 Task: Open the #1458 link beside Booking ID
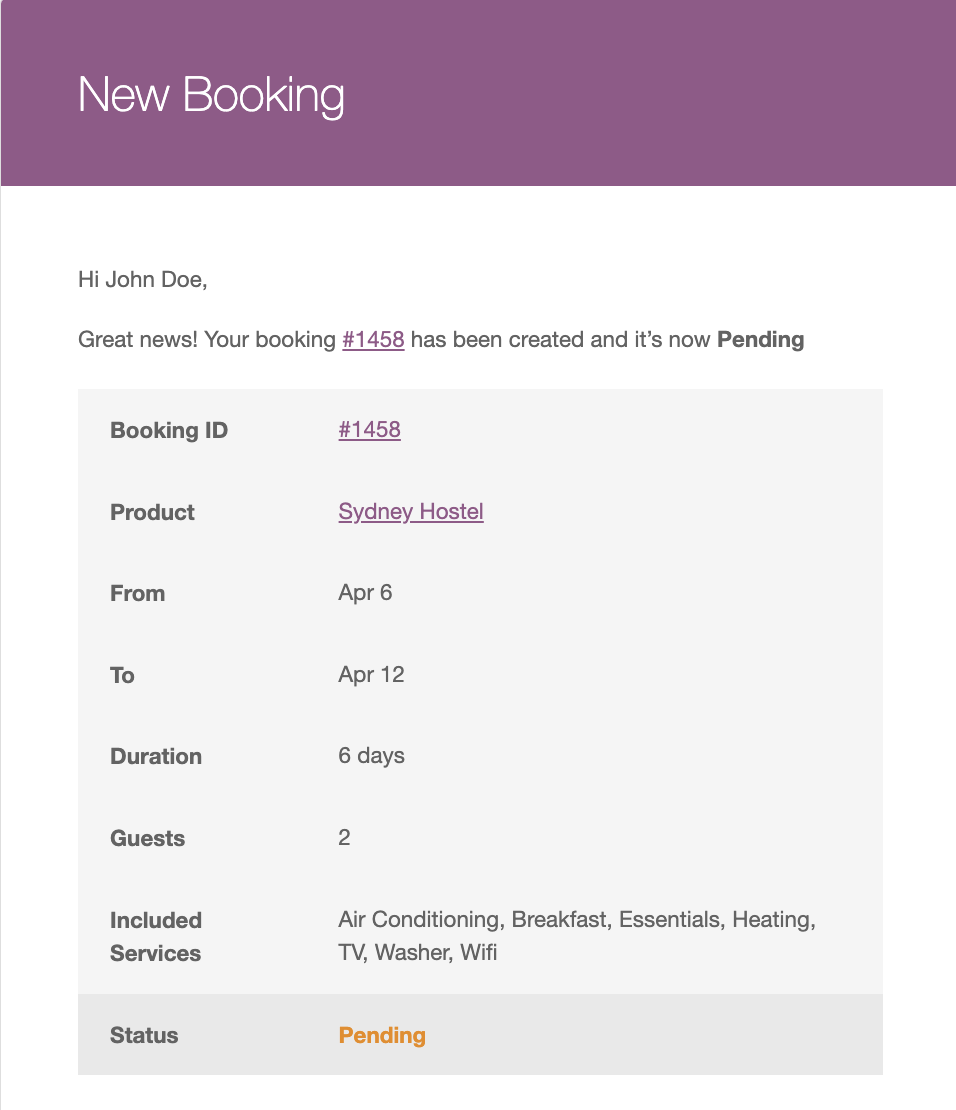369,430
